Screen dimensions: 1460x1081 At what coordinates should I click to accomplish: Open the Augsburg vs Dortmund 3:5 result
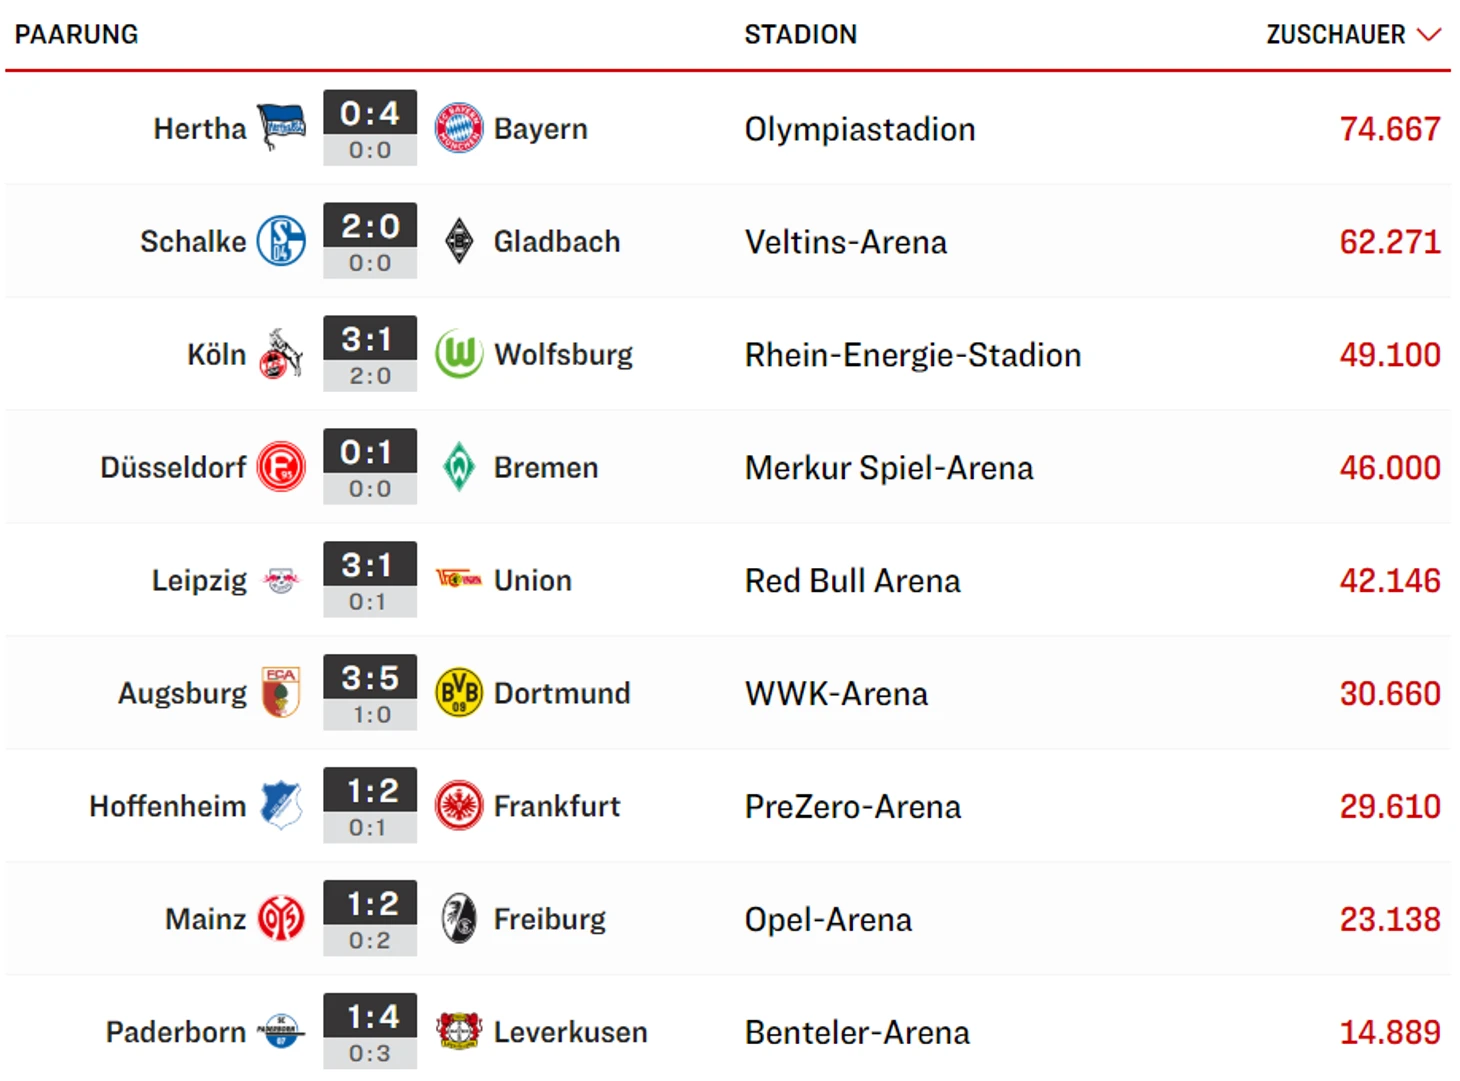point(369,679)
